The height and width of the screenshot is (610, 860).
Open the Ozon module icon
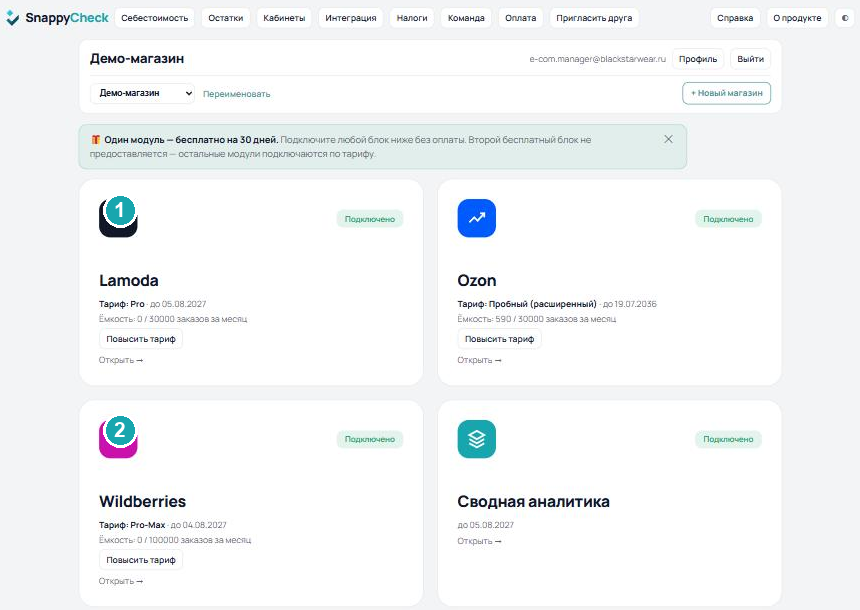[x=477, y=218]
